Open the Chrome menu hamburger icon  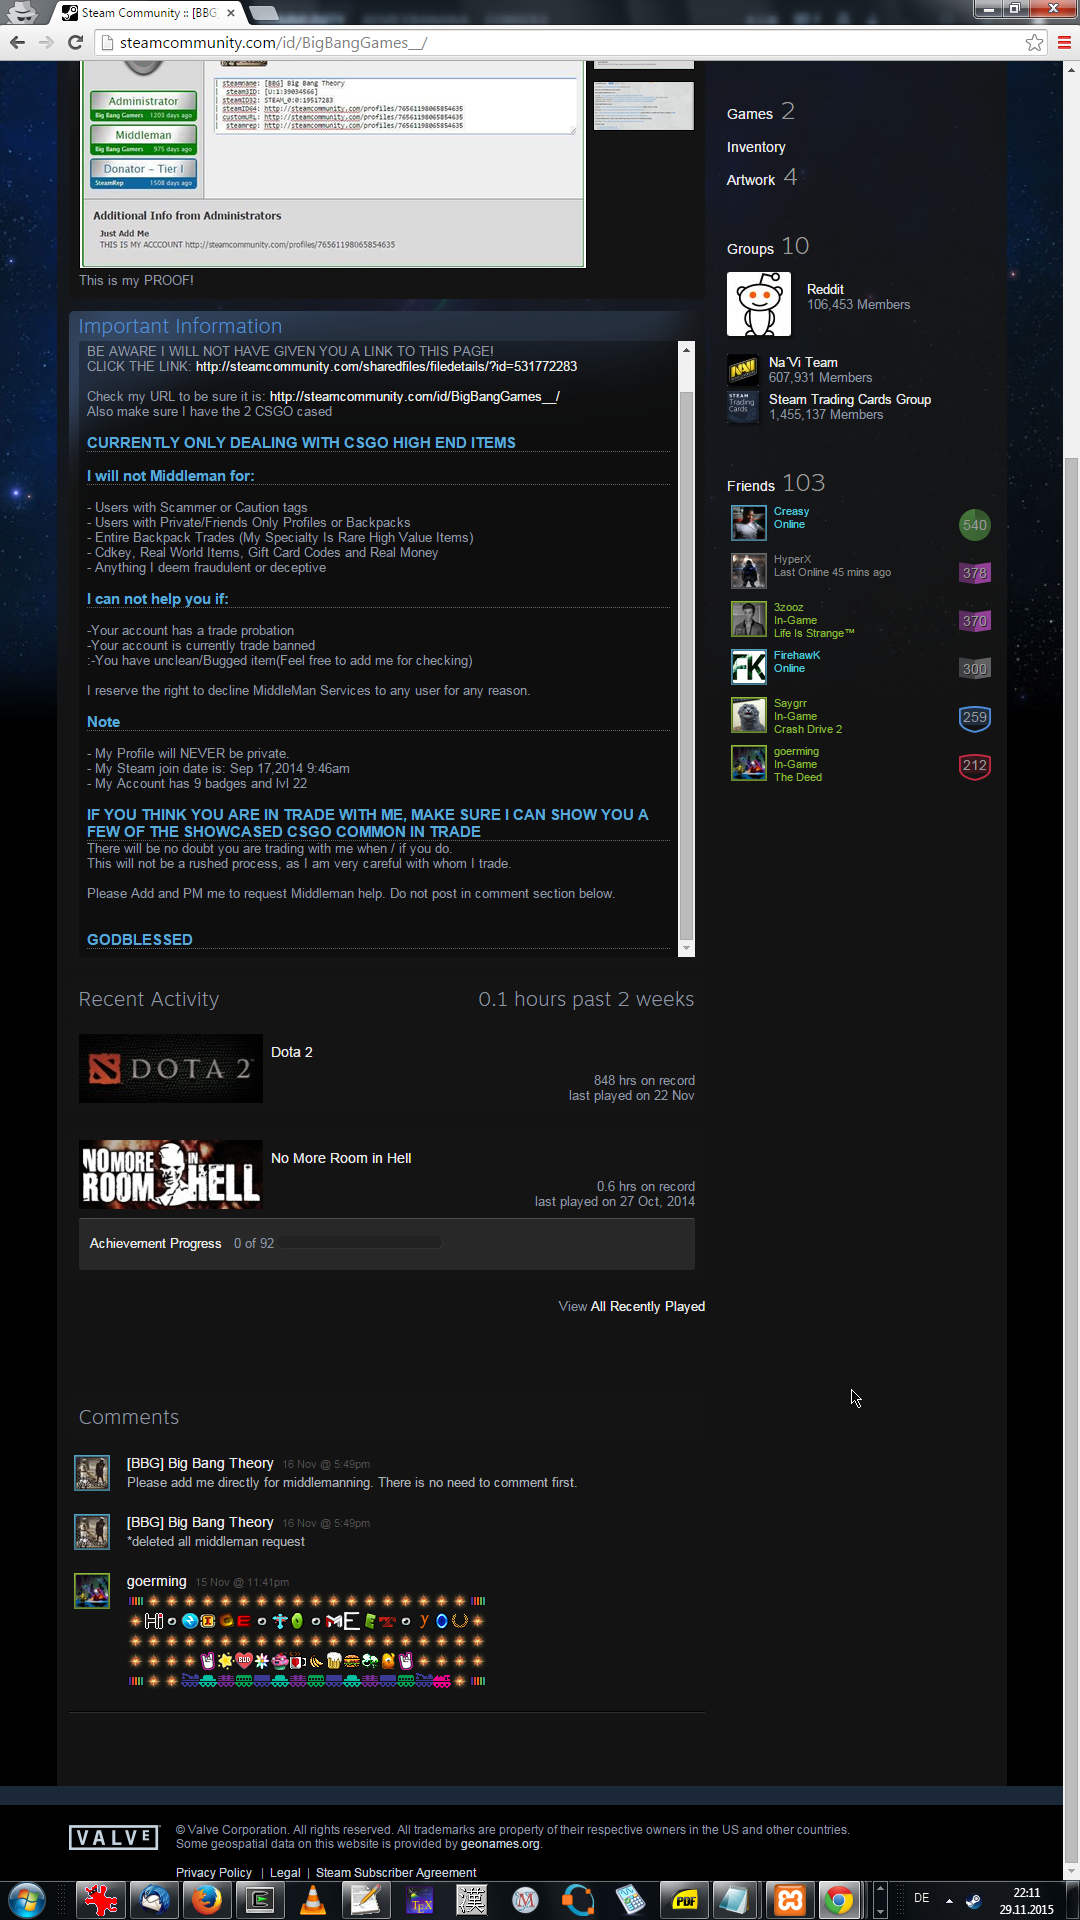(x=1064, y=42)
